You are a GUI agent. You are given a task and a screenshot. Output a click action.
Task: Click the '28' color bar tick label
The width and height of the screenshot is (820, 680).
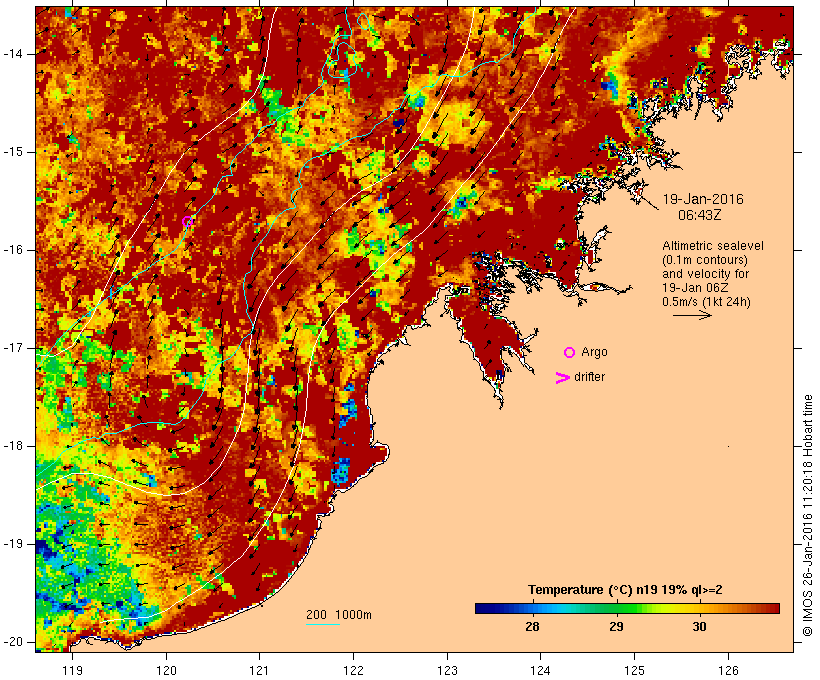point(532,627)
